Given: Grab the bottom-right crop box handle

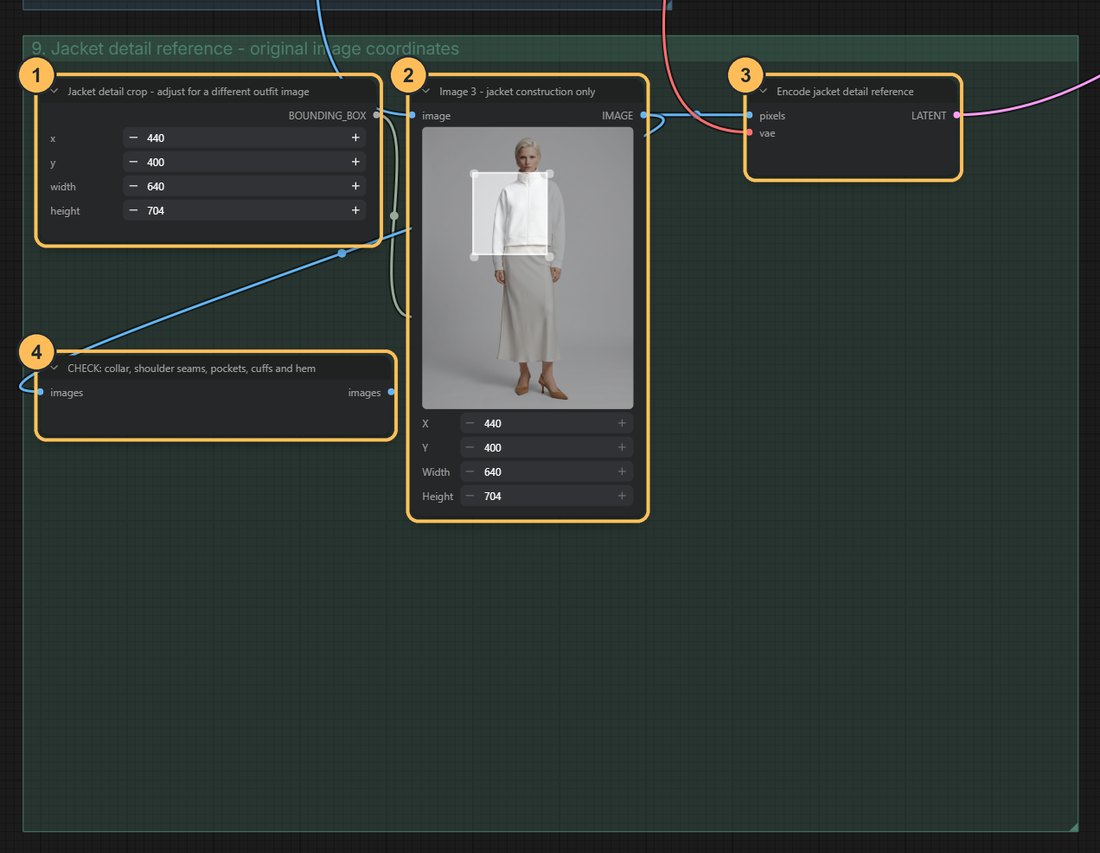Looking at the screenshot, I should pyautogui.click(x=549, y=257).
